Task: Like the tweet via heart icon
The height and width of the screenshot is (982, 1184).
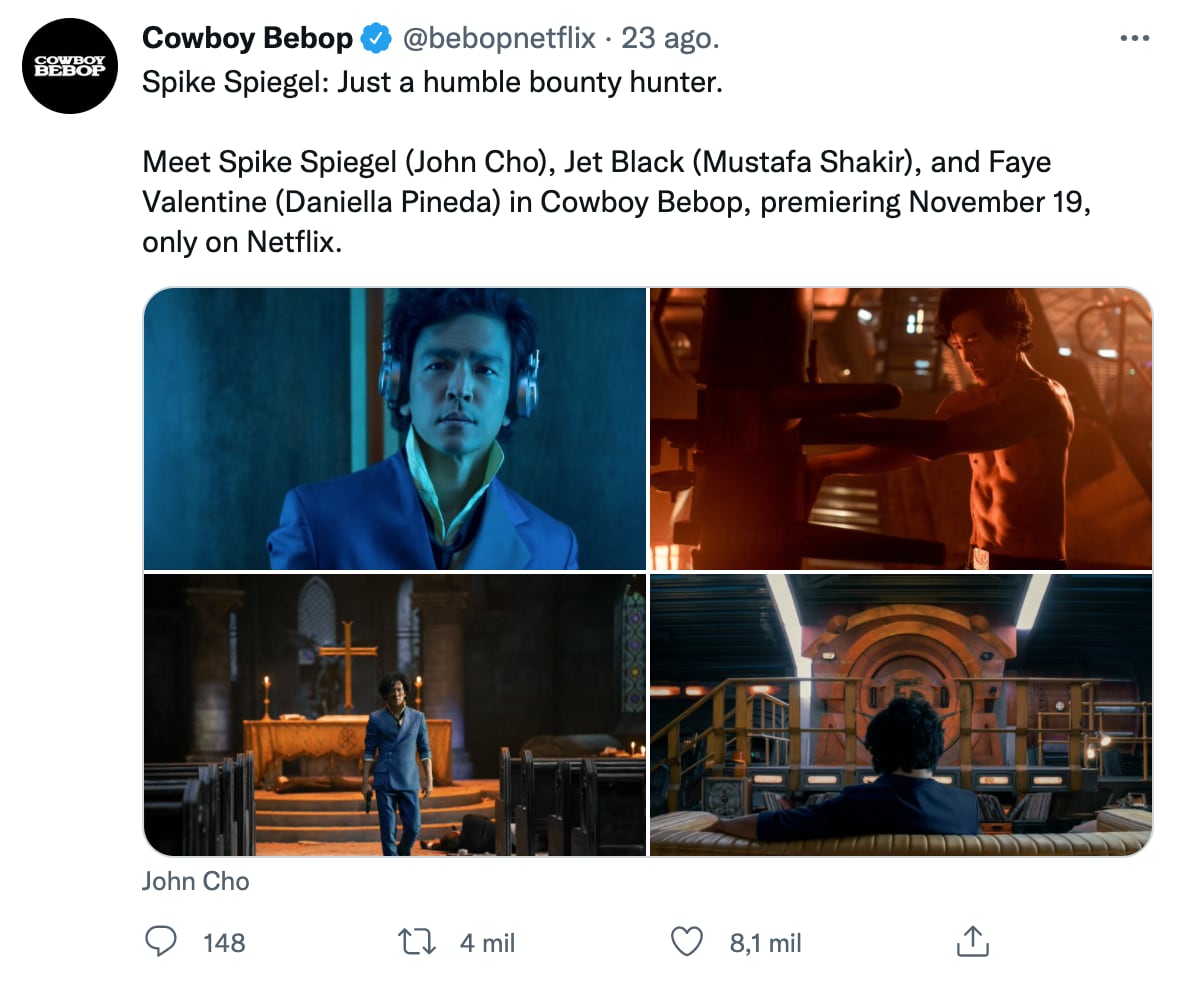Action: click(x=686, y=941)
